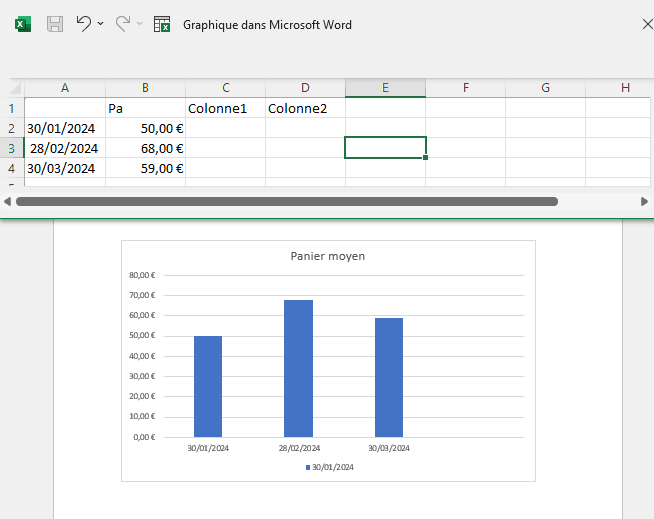
Task: Select row 3 header
Action: 12,148
